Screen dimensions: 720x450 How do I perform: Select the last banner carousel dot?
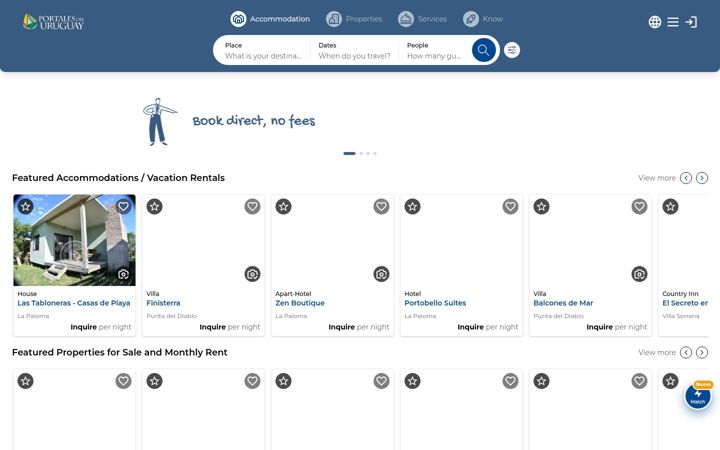tap(375, 153)
